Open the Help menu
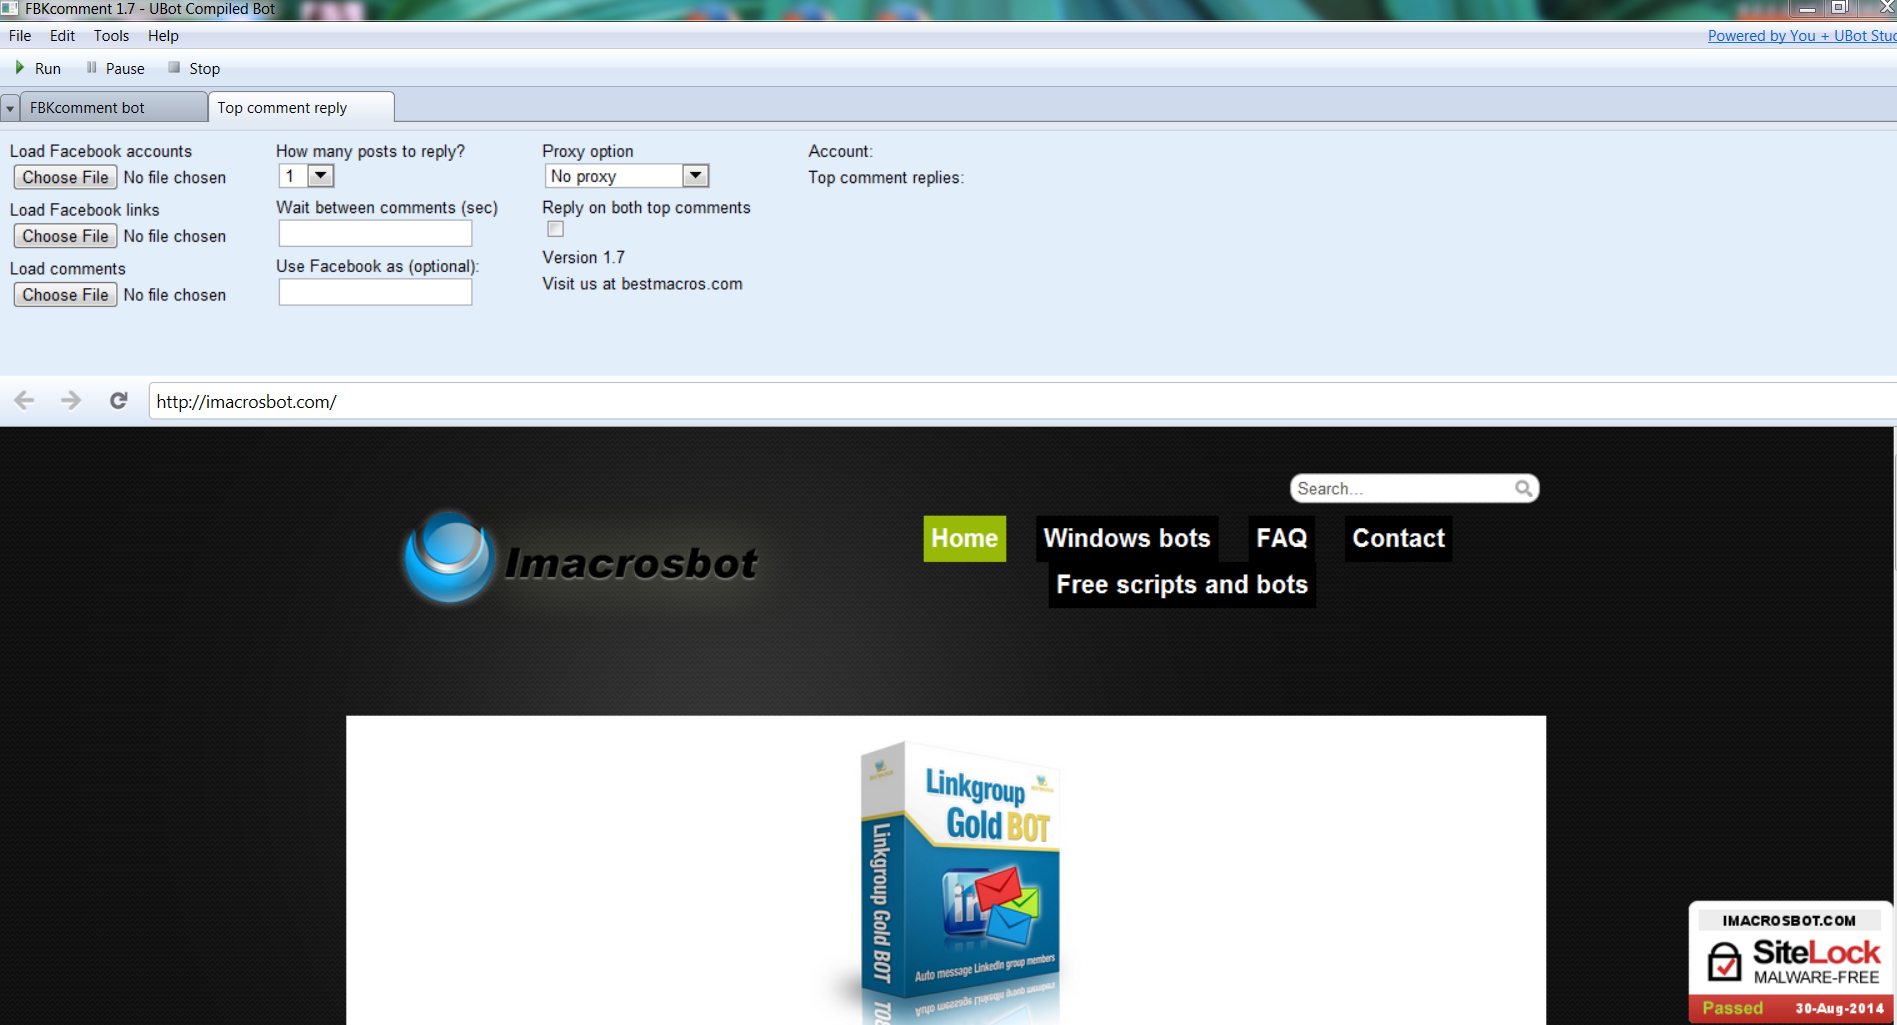This screenshot has width=1897, height=1025. pyautogui.click(x=163, y=36)
